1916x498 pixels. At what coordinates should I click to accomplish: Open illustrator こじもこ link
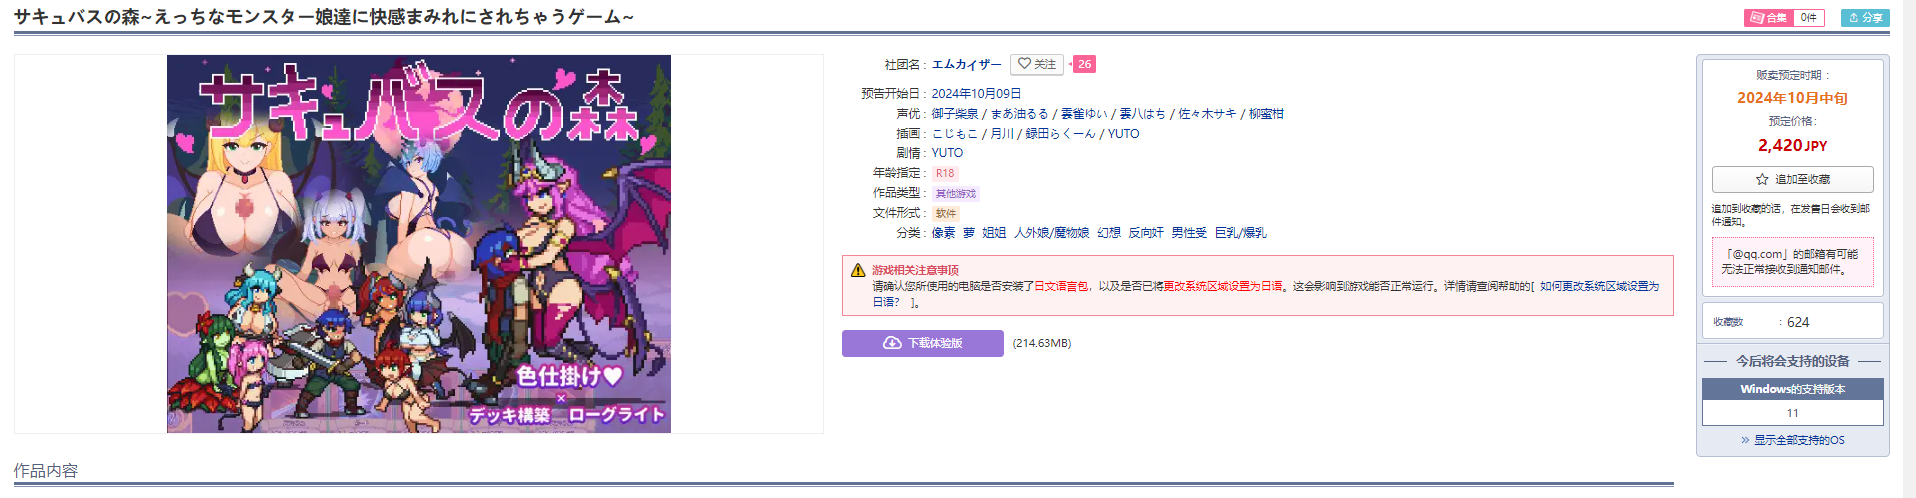pos(955,134)
